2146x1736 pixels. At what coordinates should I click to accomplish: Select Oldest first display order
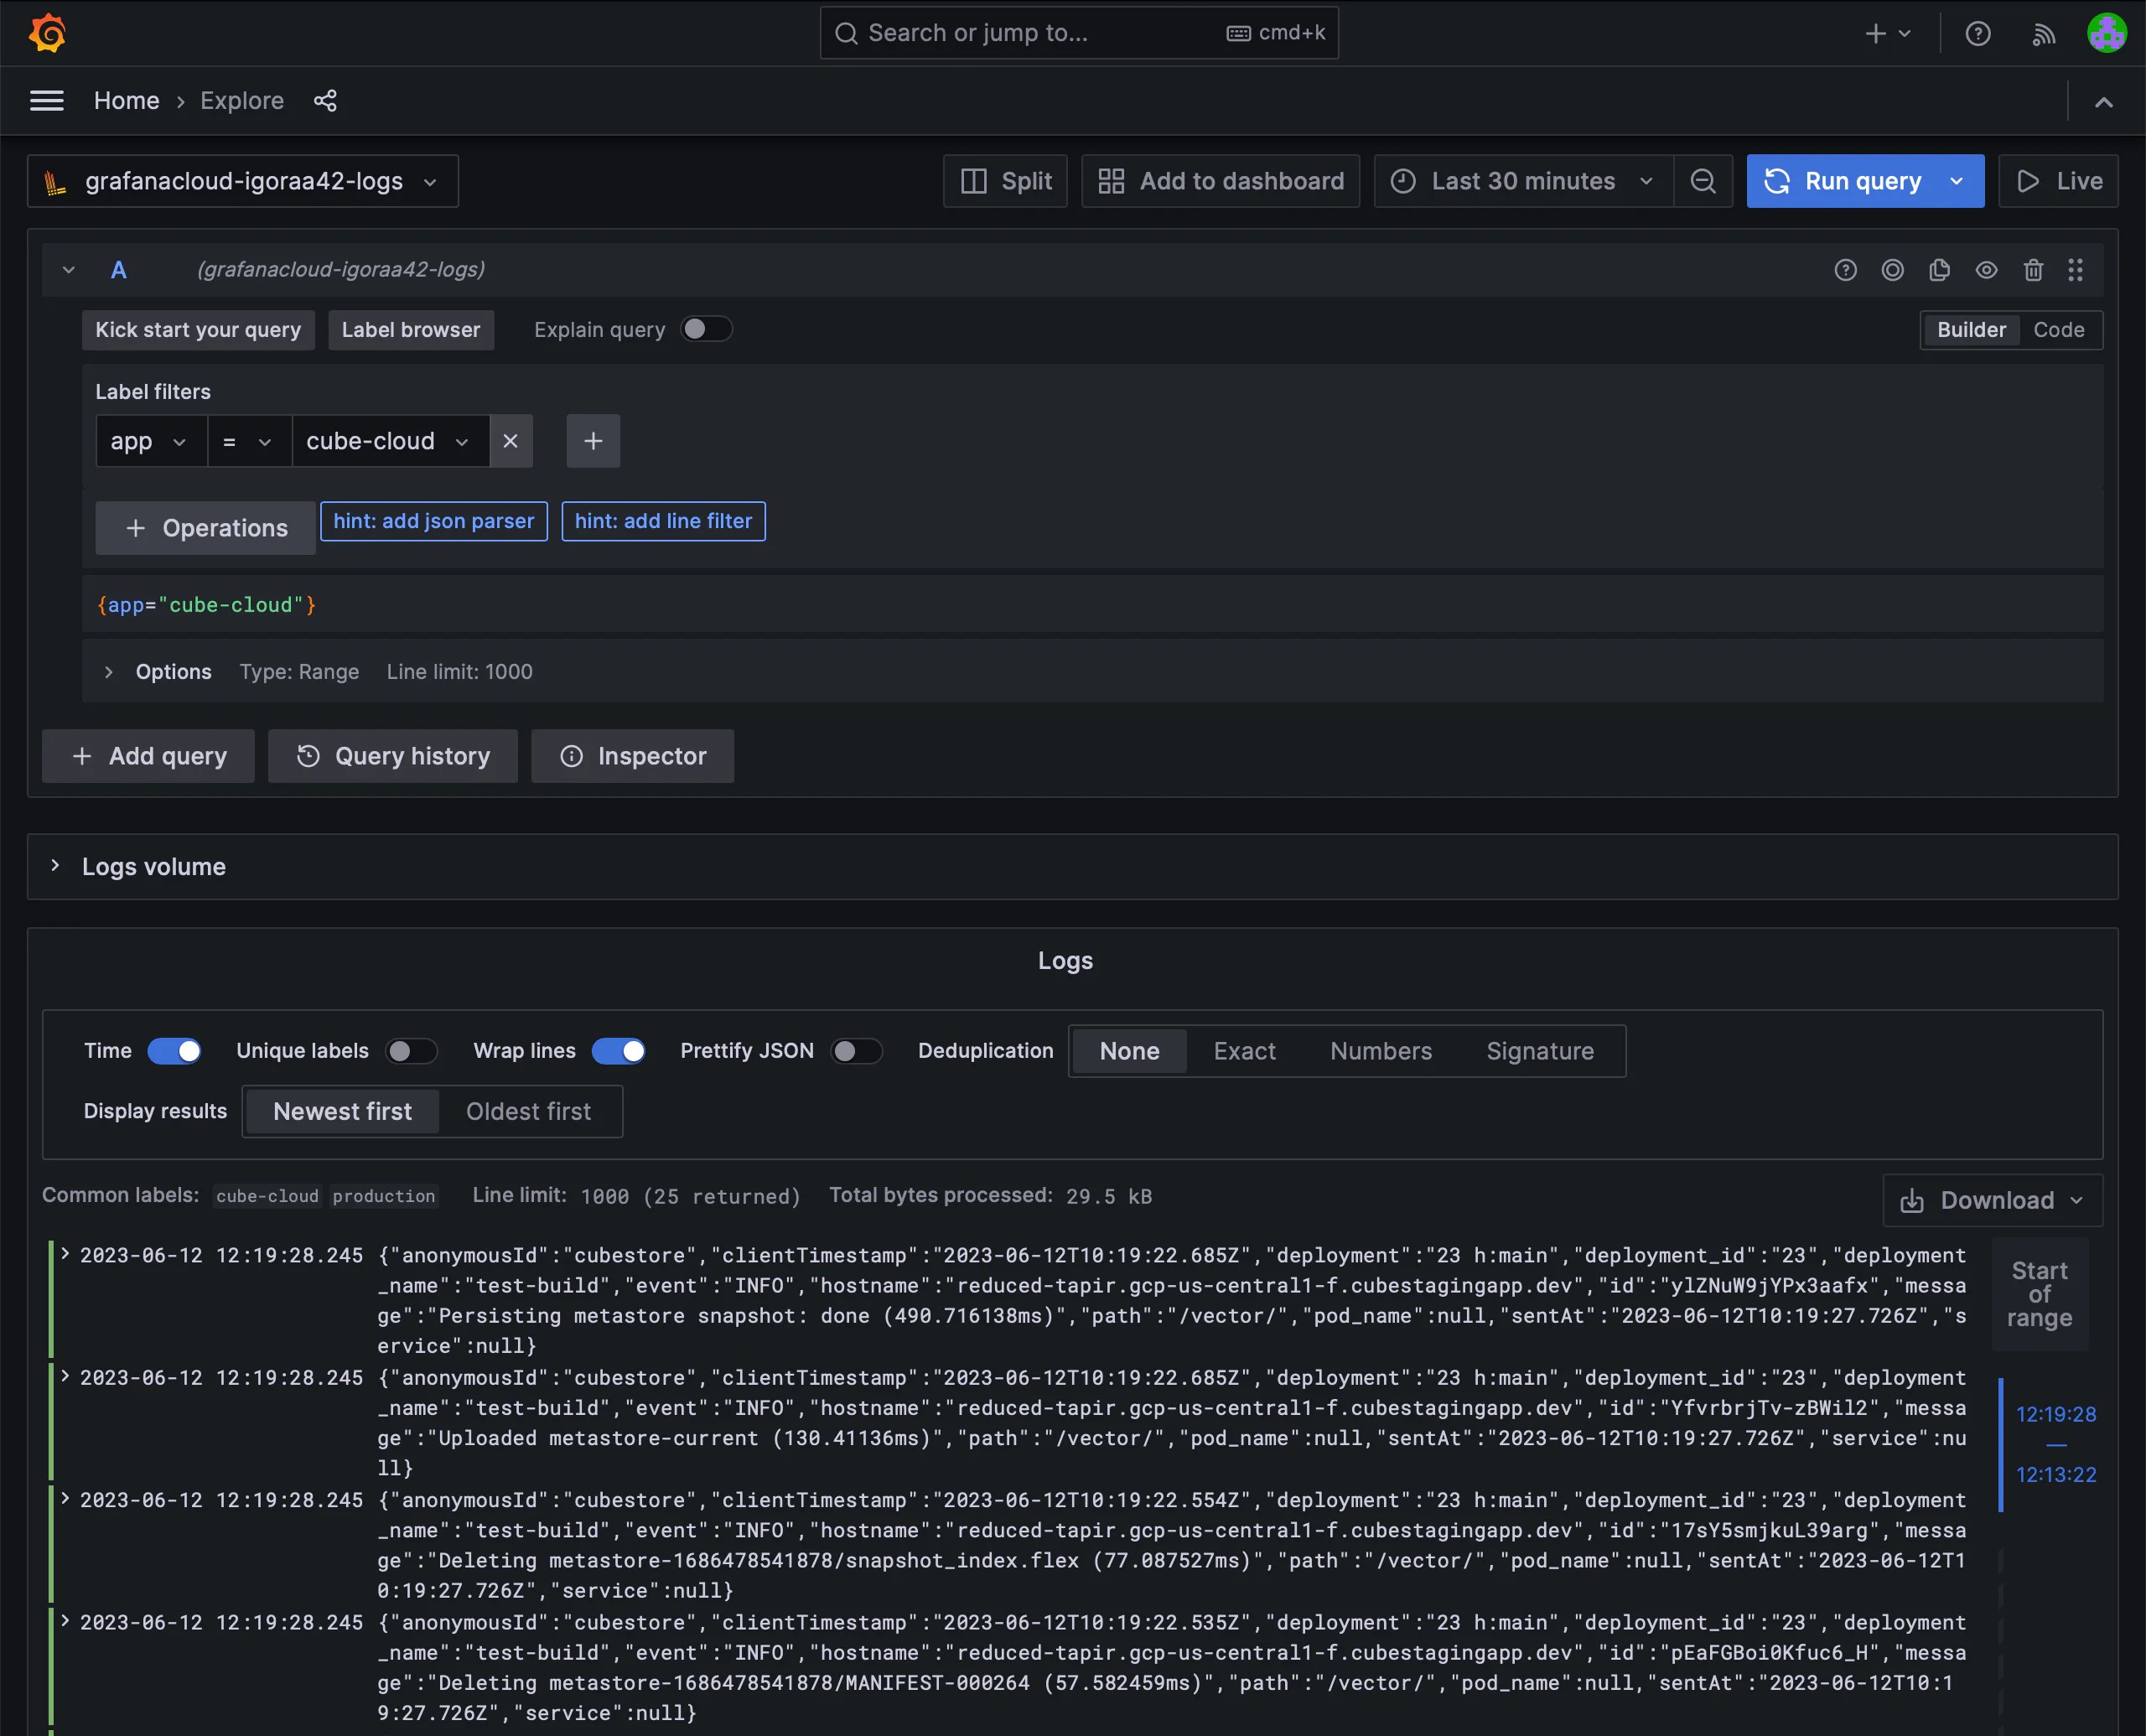528,1111
